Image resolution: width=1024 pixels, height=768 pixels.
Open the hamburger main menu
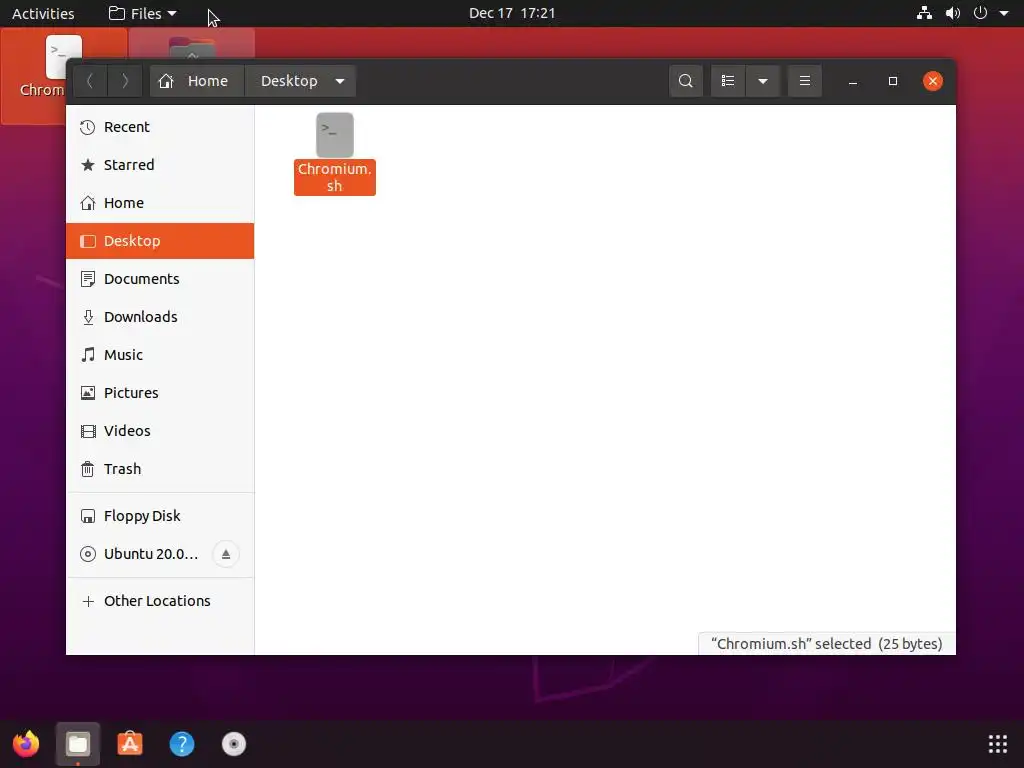pyautogui.click(x=805, y=81)
